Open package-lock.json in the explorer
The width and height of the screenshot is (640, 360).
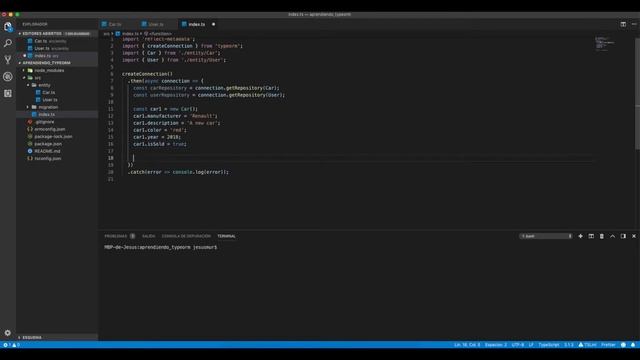tap(57, 136)
